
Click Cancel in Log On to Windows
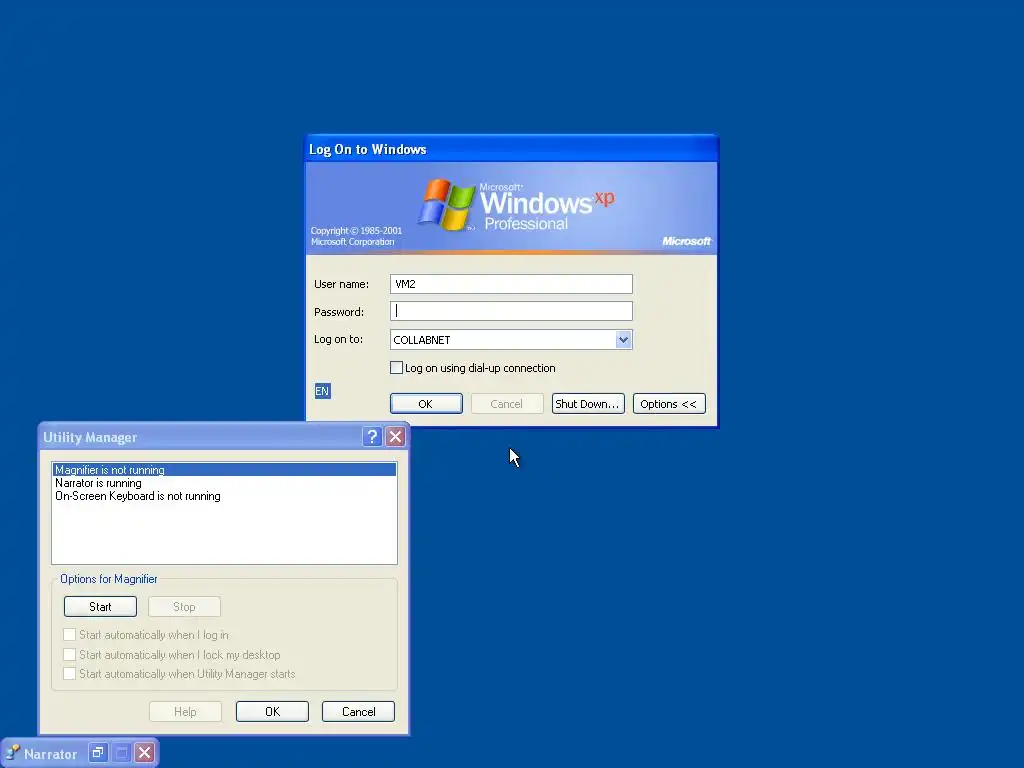(507, 404)
